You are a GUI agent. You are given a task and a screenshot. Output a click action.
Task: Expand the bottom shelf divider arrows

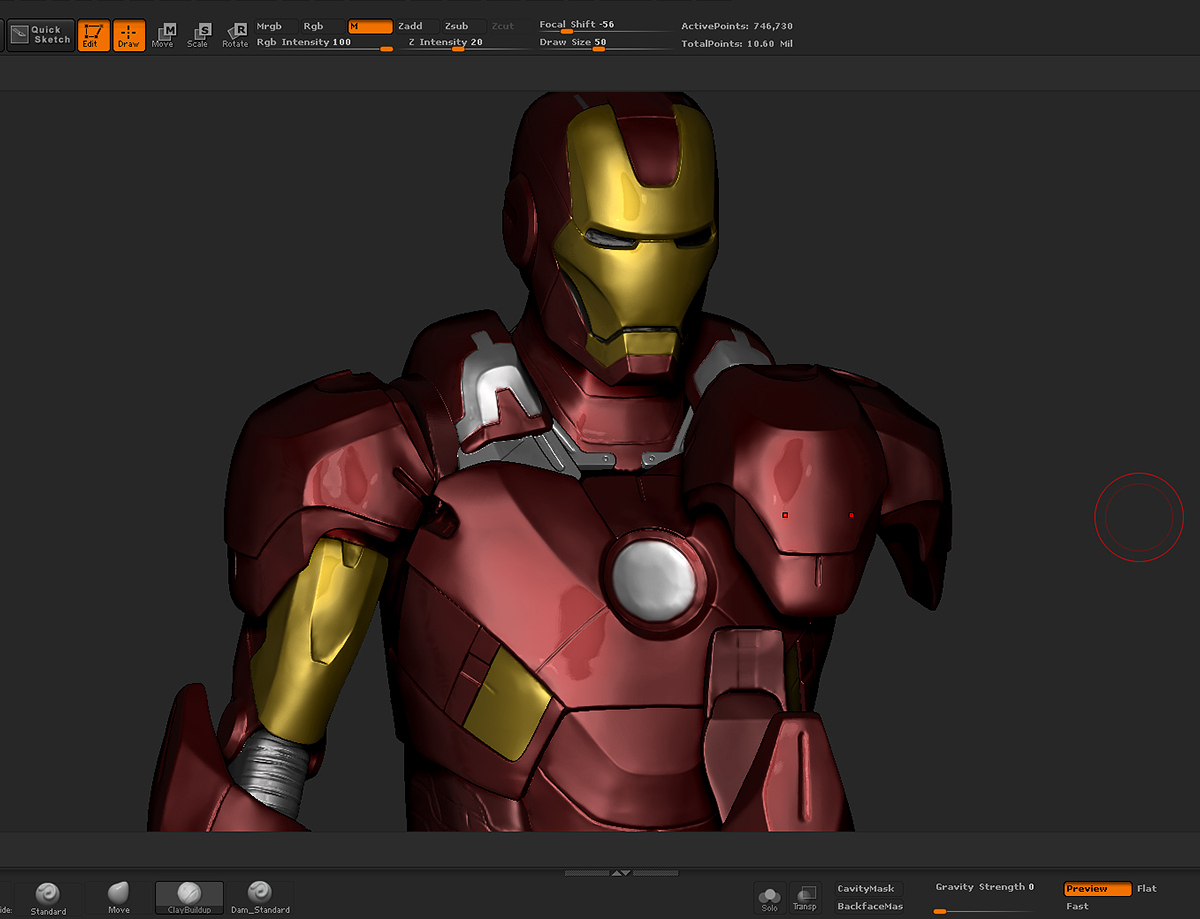click(x=621, y=873)
